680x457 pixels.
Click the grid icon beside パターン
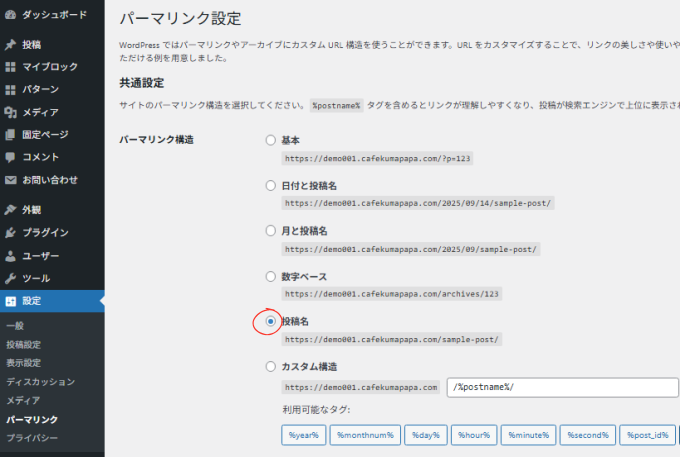tap(10, 89)
